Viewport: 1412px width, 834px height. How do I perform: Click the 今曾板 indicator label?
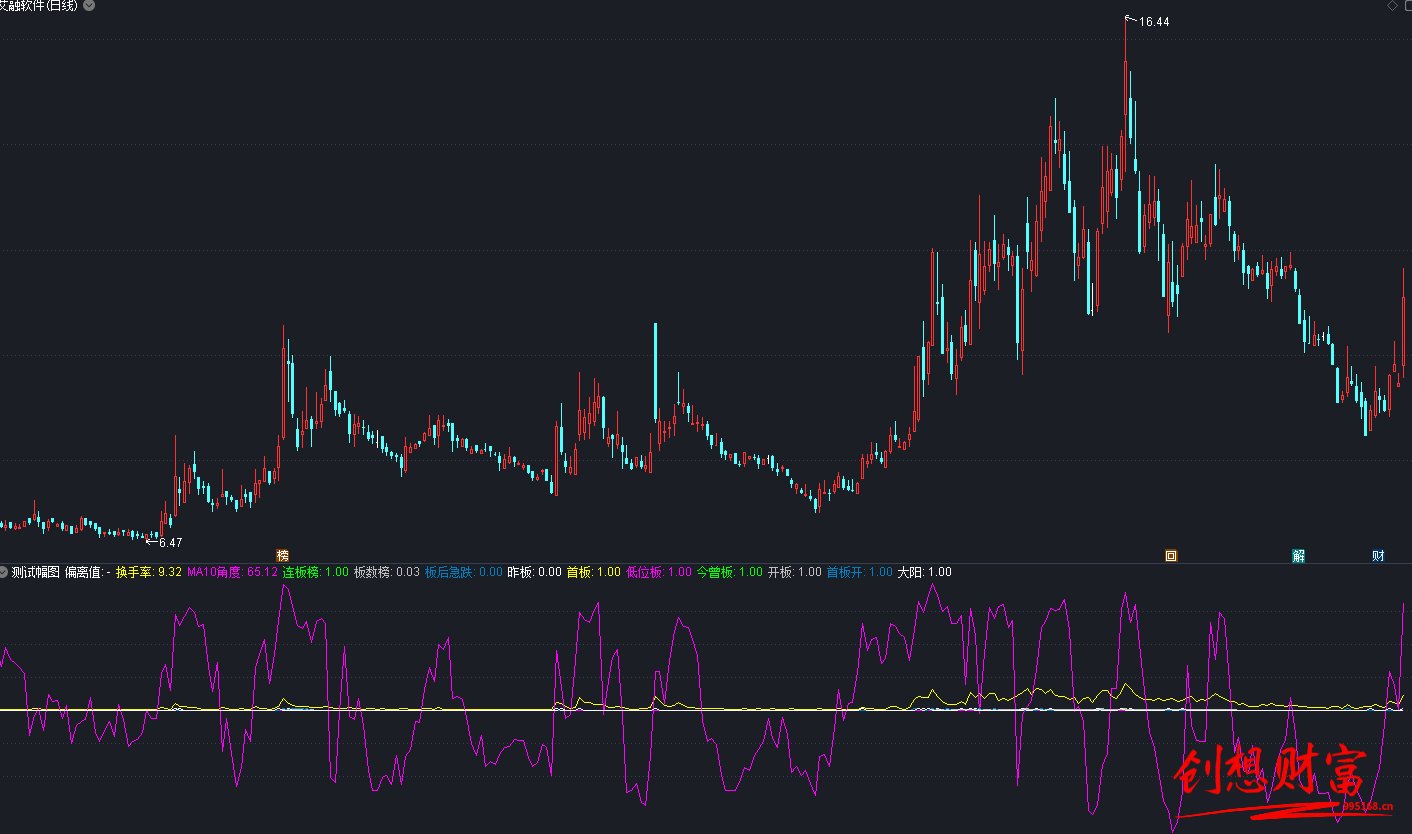[x=715, y=572]
